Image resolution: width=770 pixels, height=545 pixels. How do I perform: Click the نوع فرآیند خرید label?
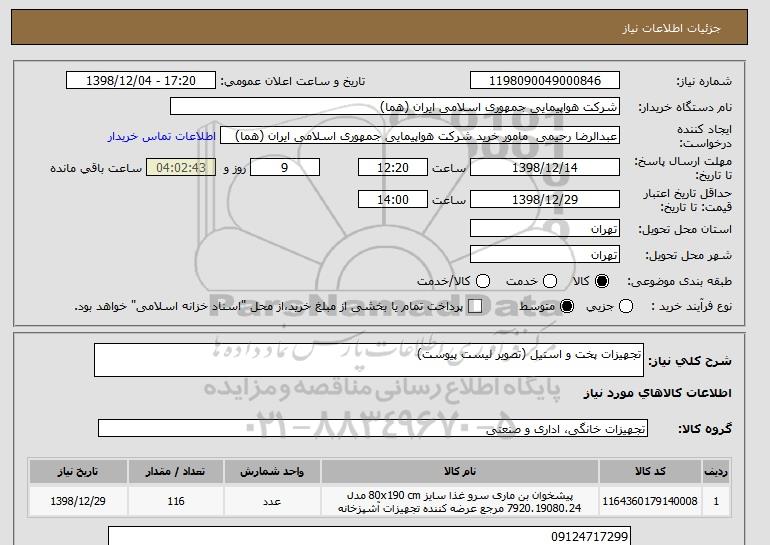(691, 306)
